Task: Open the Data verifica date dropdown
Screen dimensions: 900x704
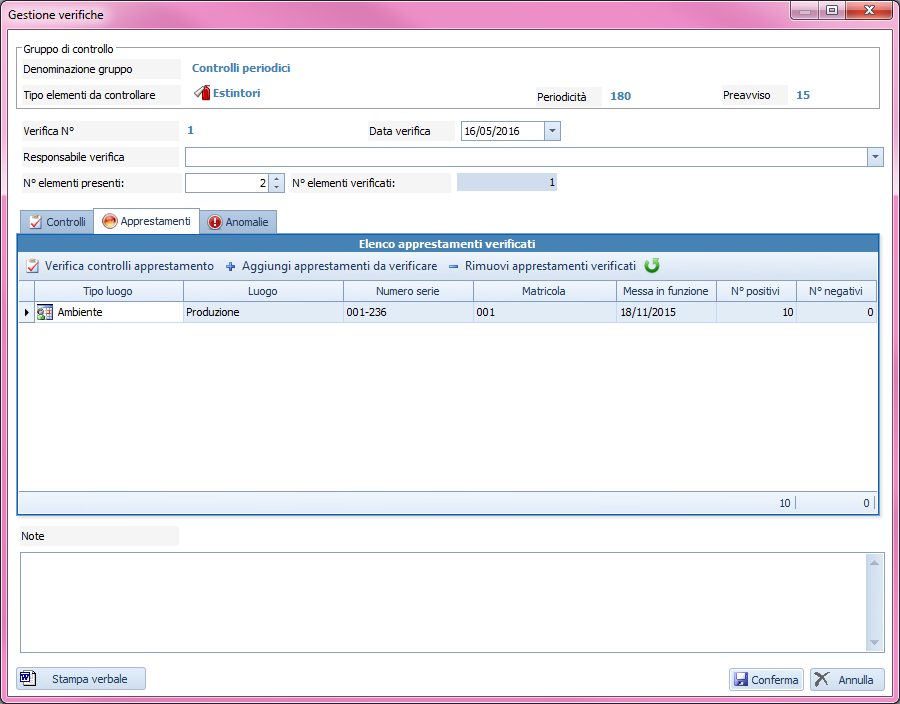Action: [552, 131]
